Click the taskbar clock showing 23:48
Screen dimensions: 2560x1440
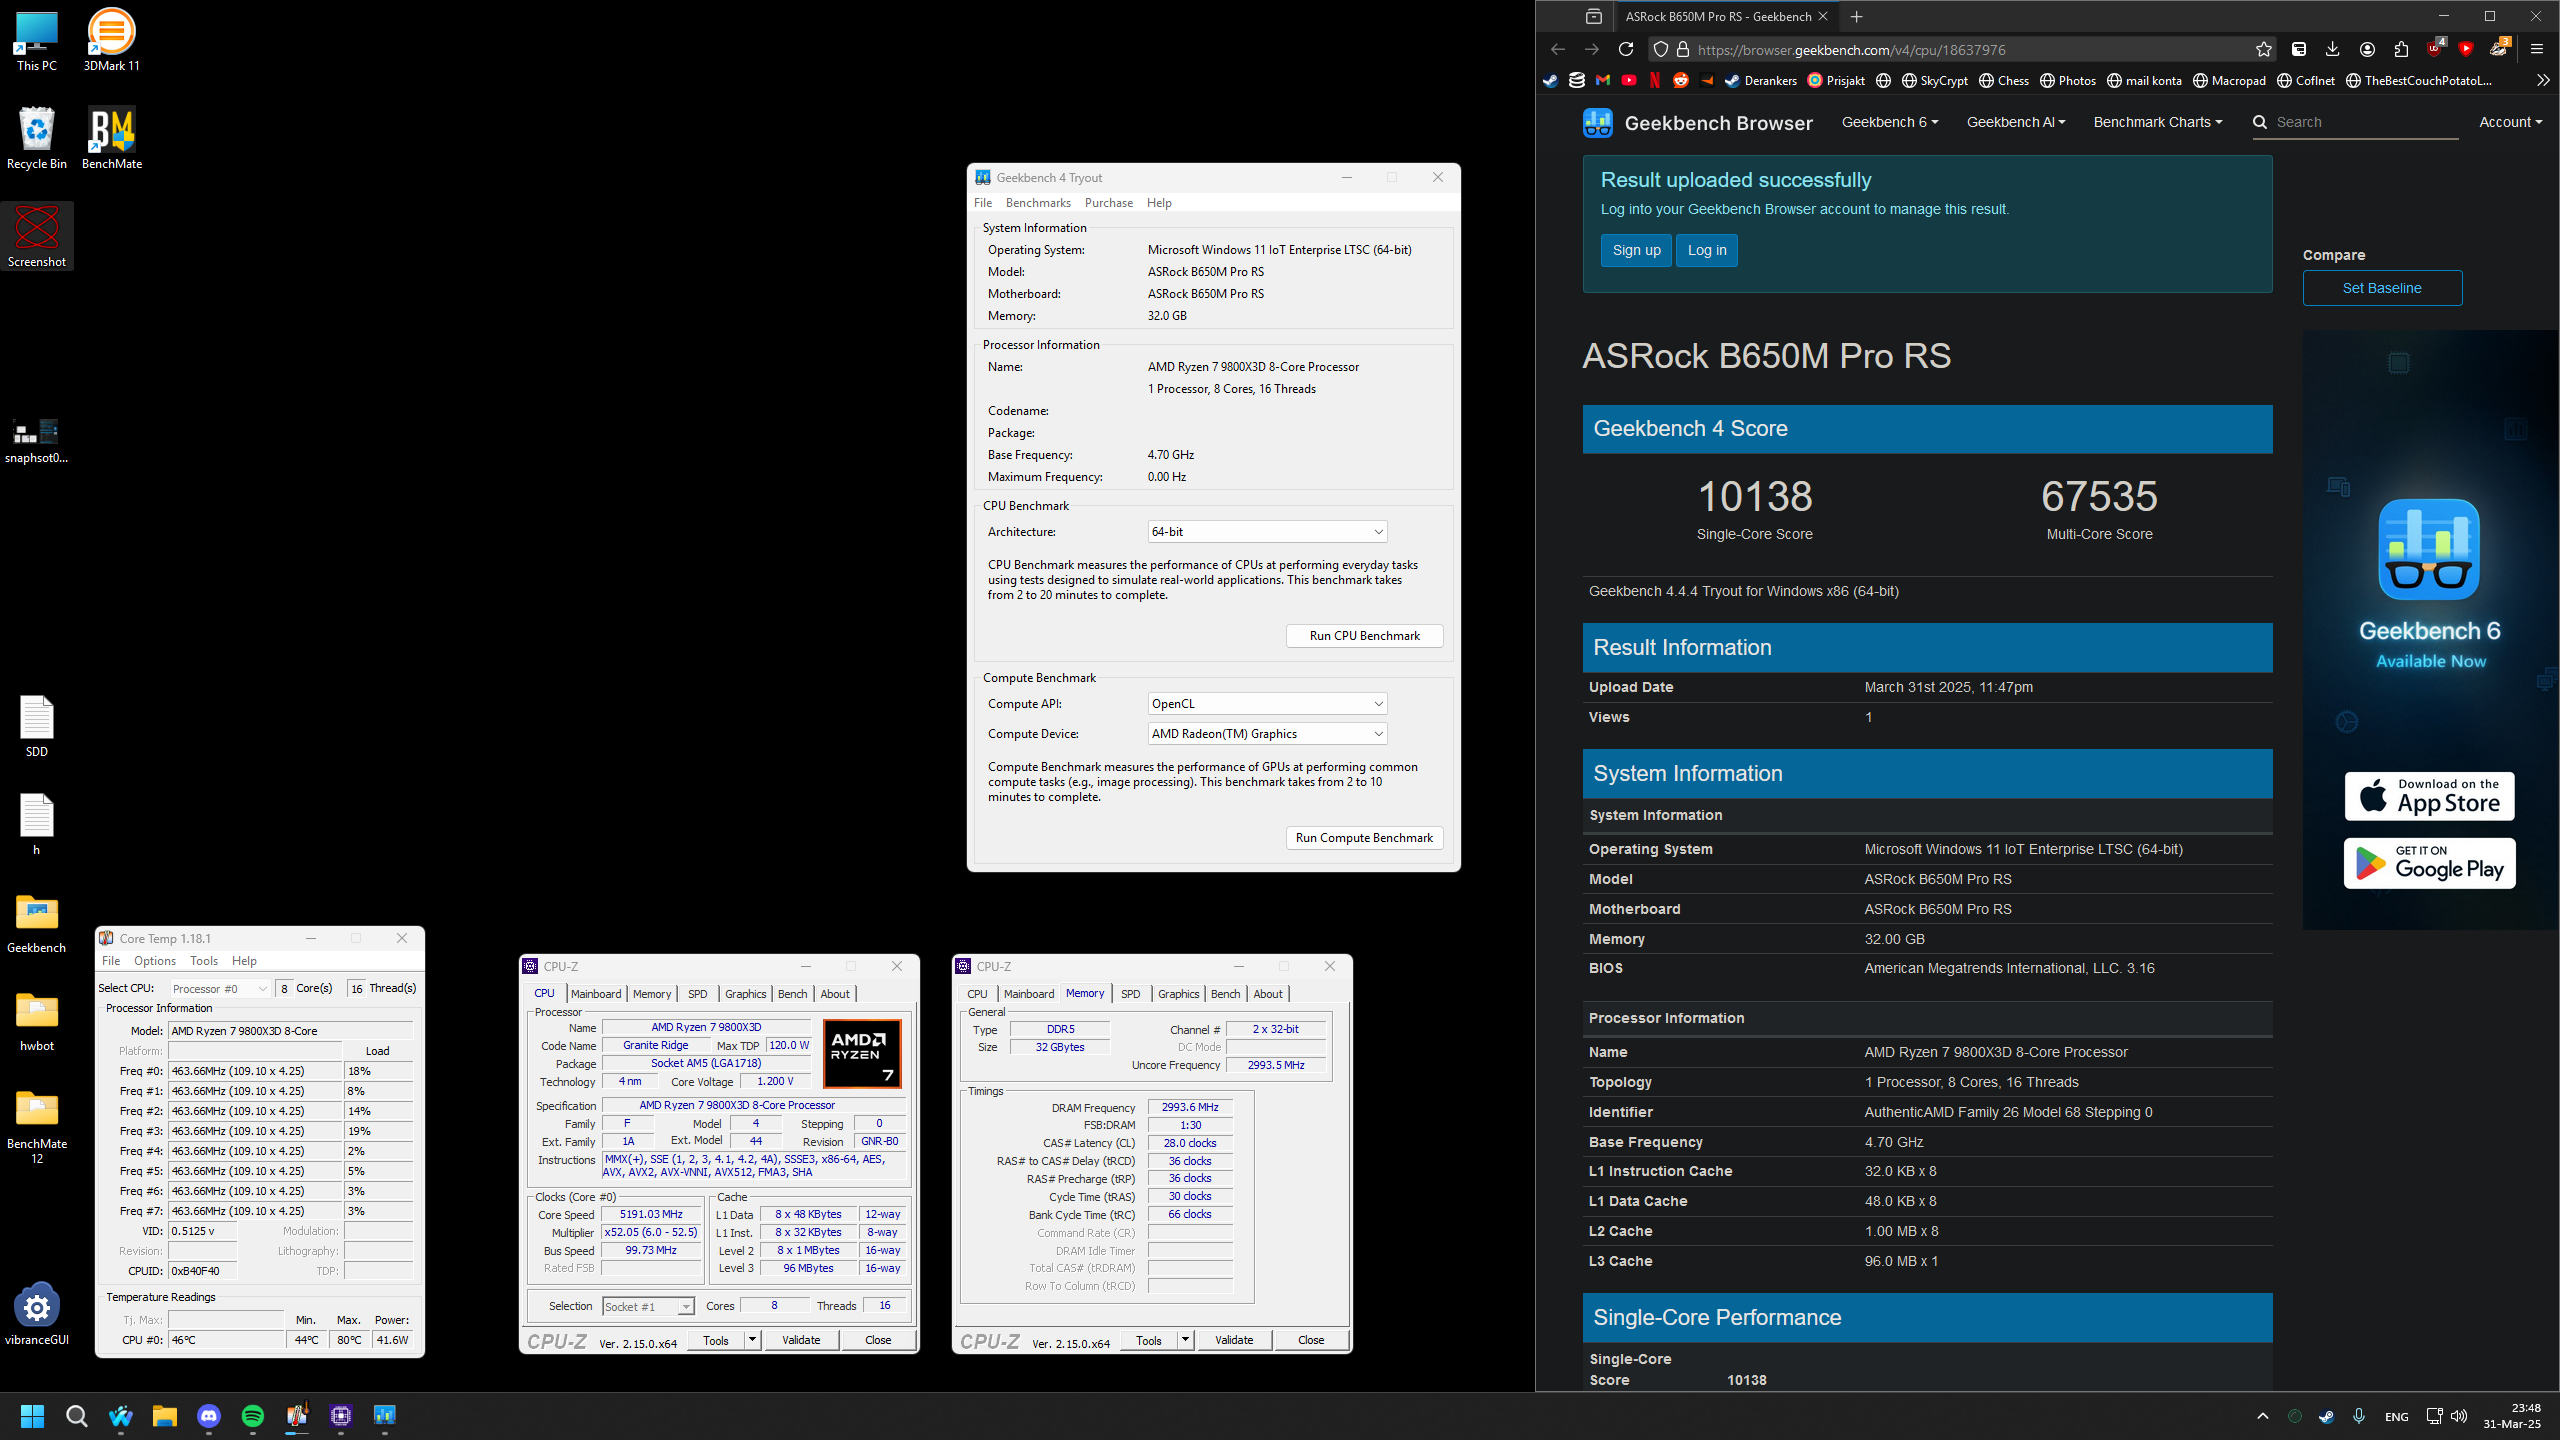pyautogui.click(x=2511, y=1416)
